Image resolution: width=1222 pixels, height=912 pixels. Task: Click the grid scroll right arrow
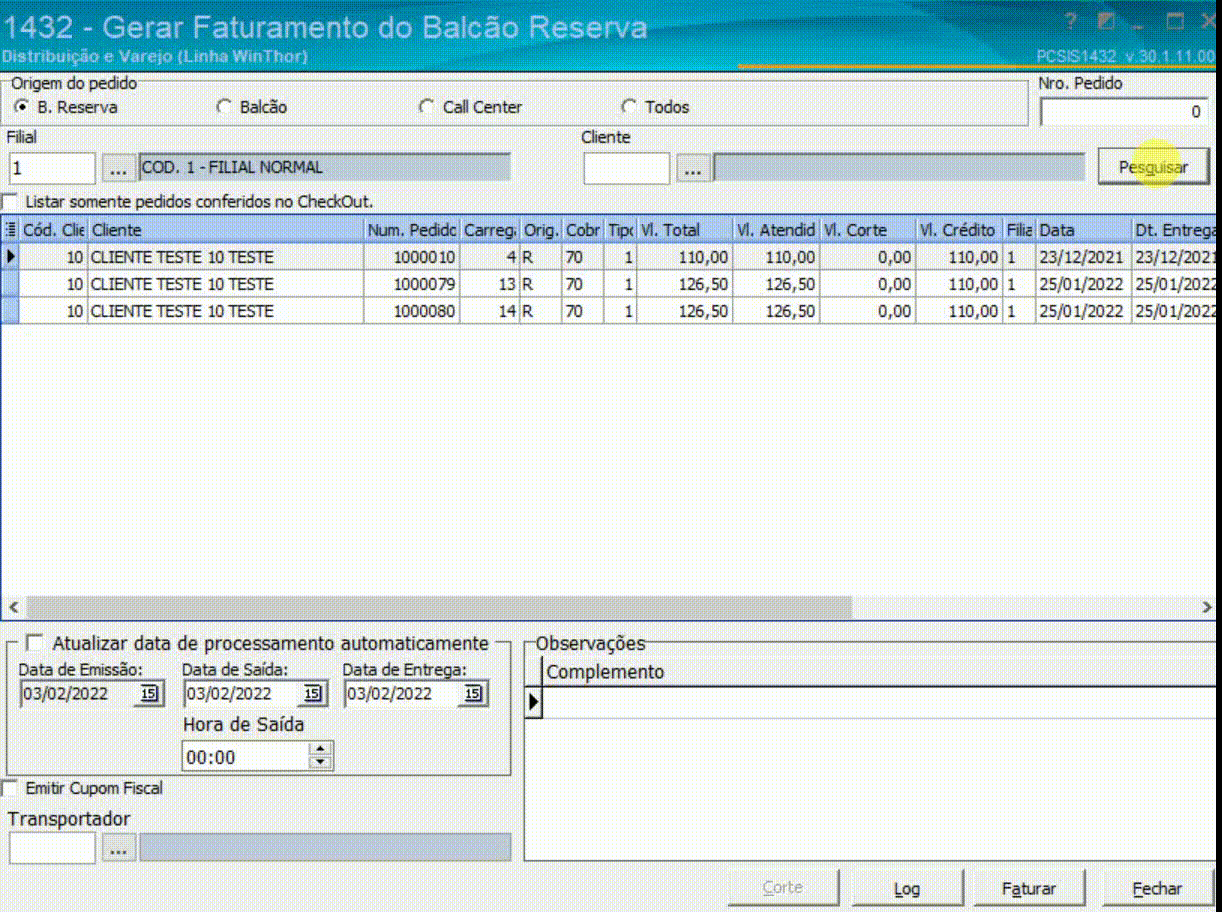point(1206,607)
